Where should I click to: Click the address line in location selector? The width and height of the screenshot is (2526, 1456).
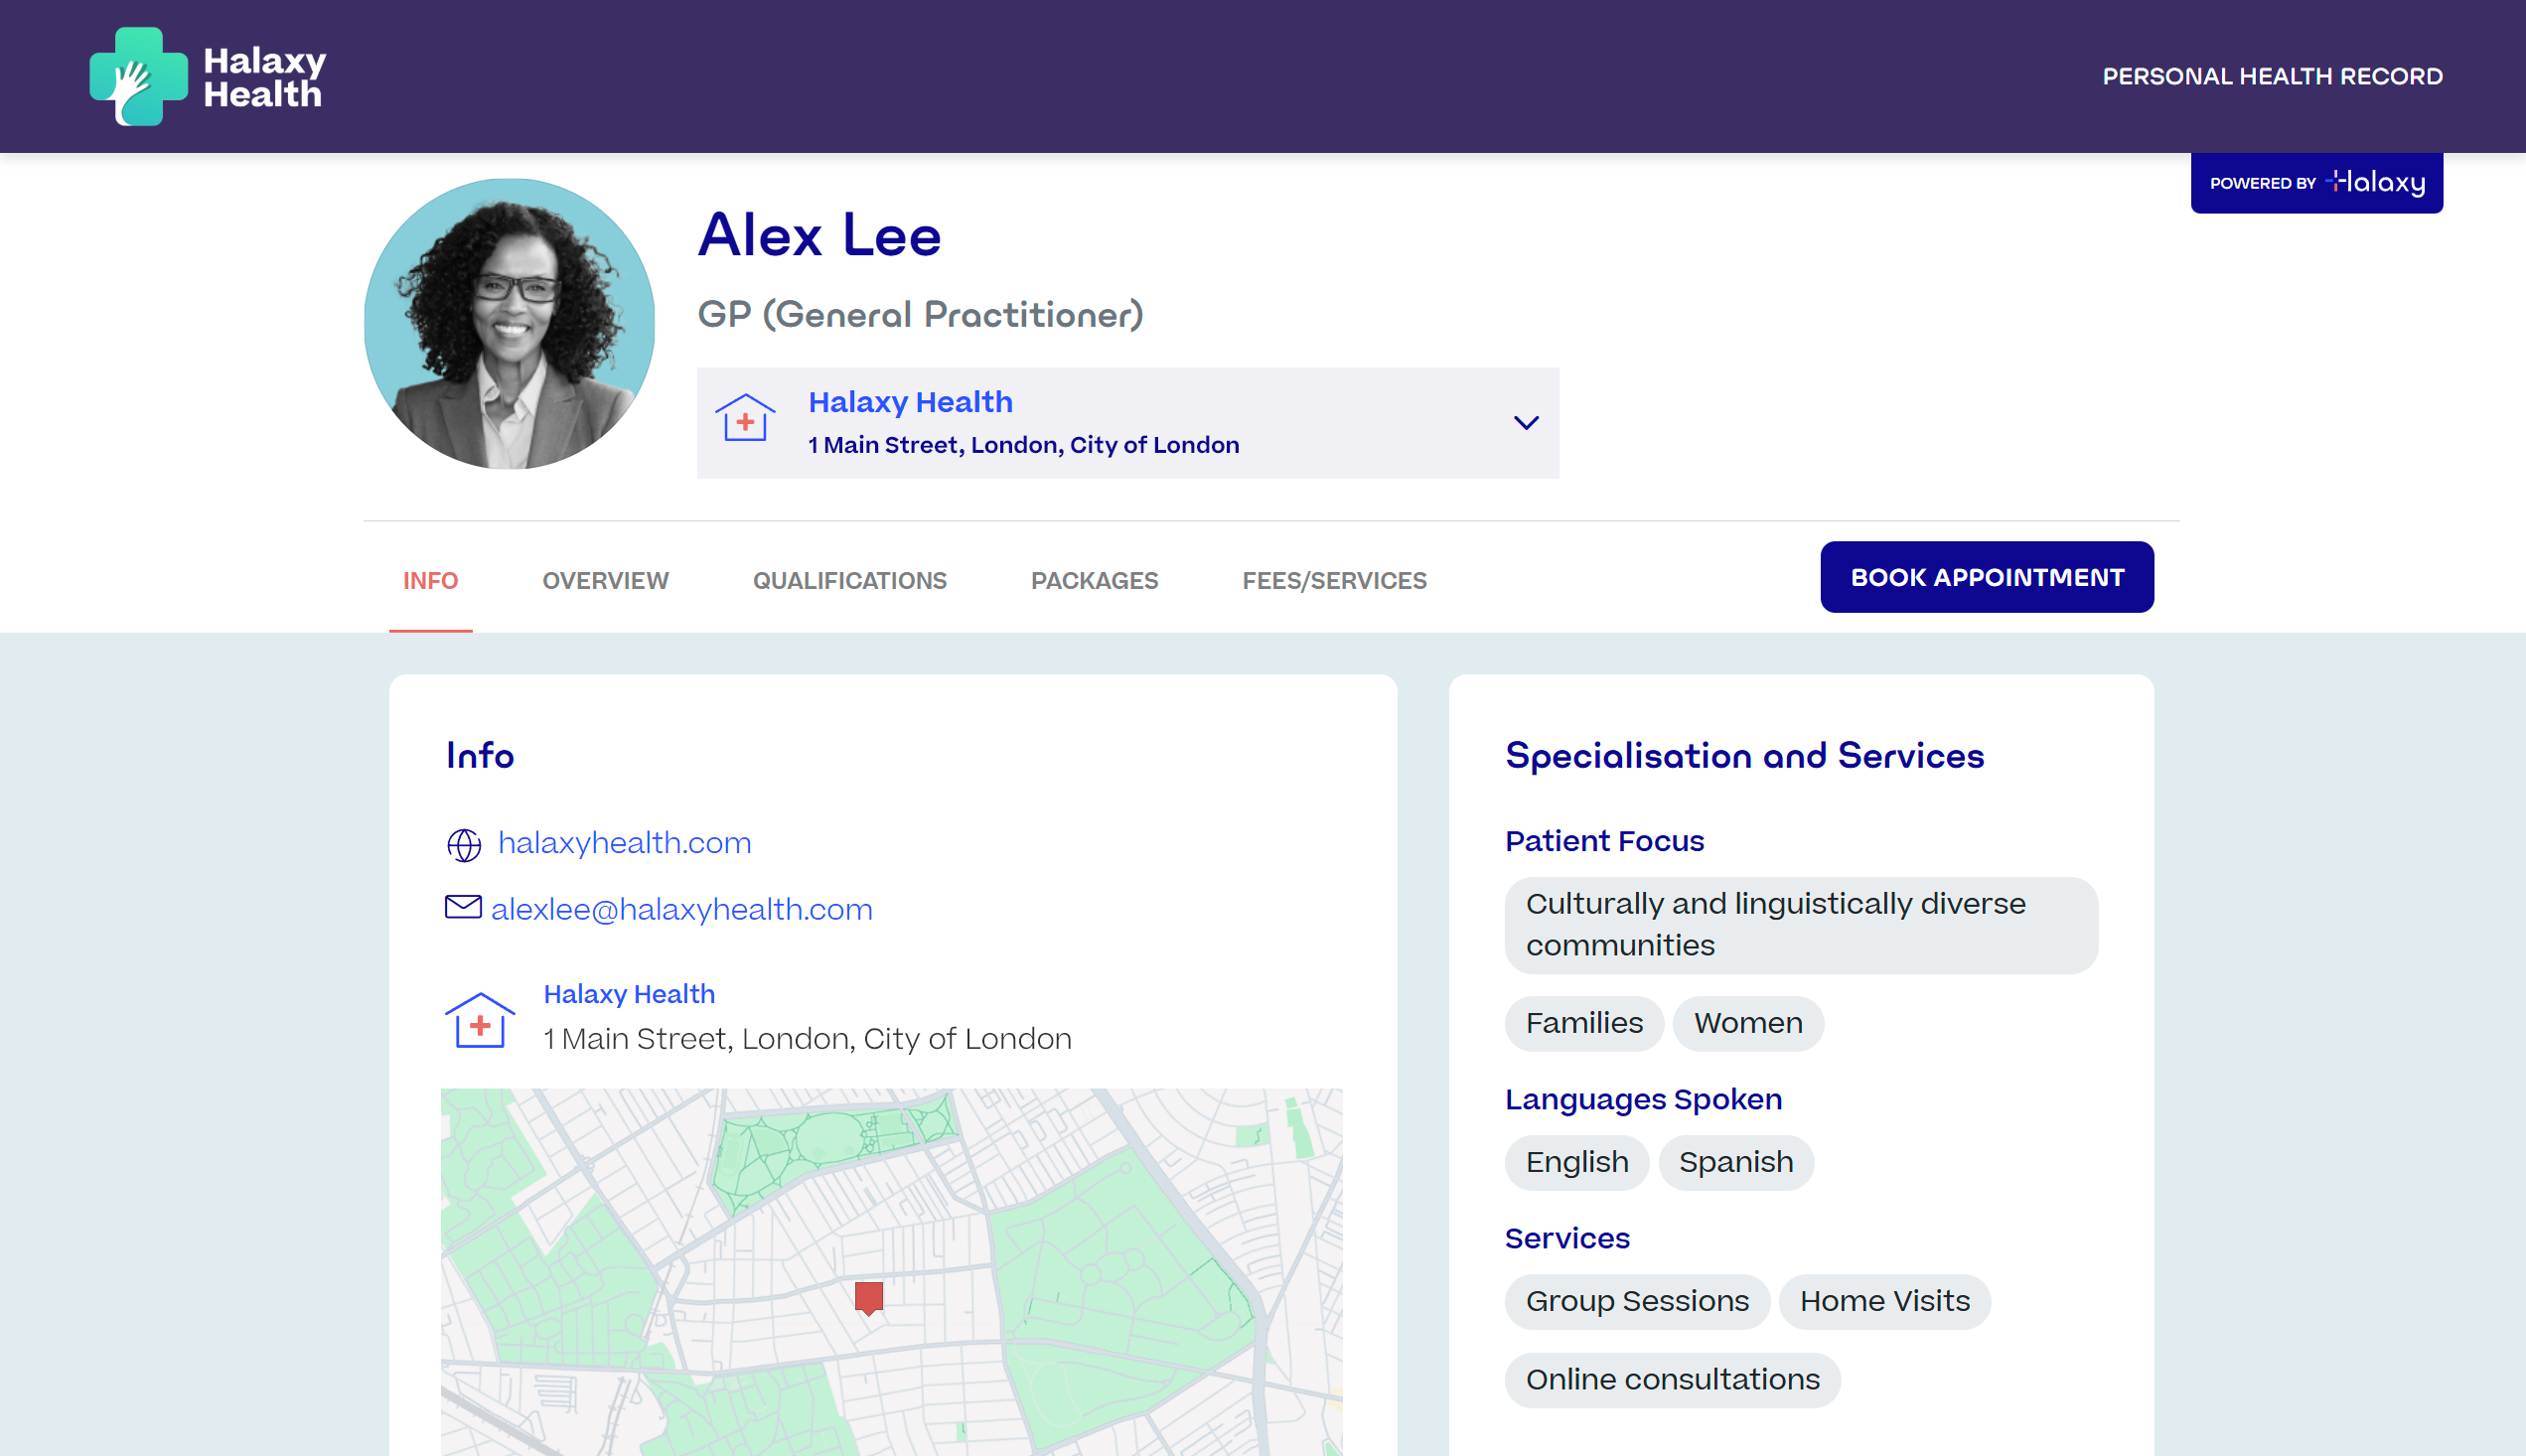(1024, 446)
